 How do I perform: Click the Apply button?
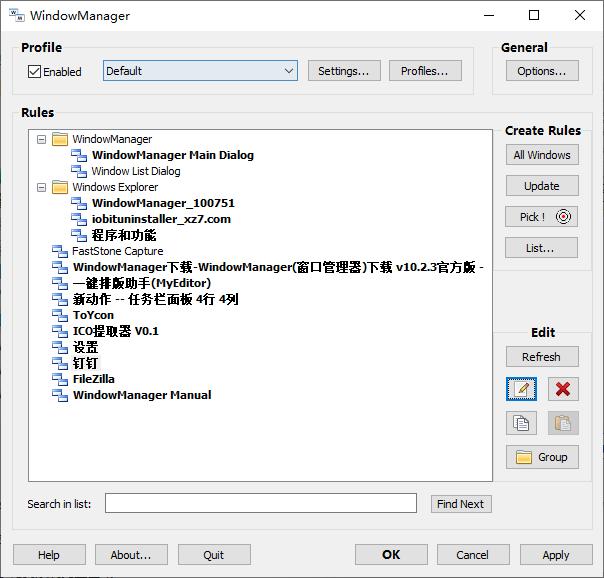click(x=556, y=555)
